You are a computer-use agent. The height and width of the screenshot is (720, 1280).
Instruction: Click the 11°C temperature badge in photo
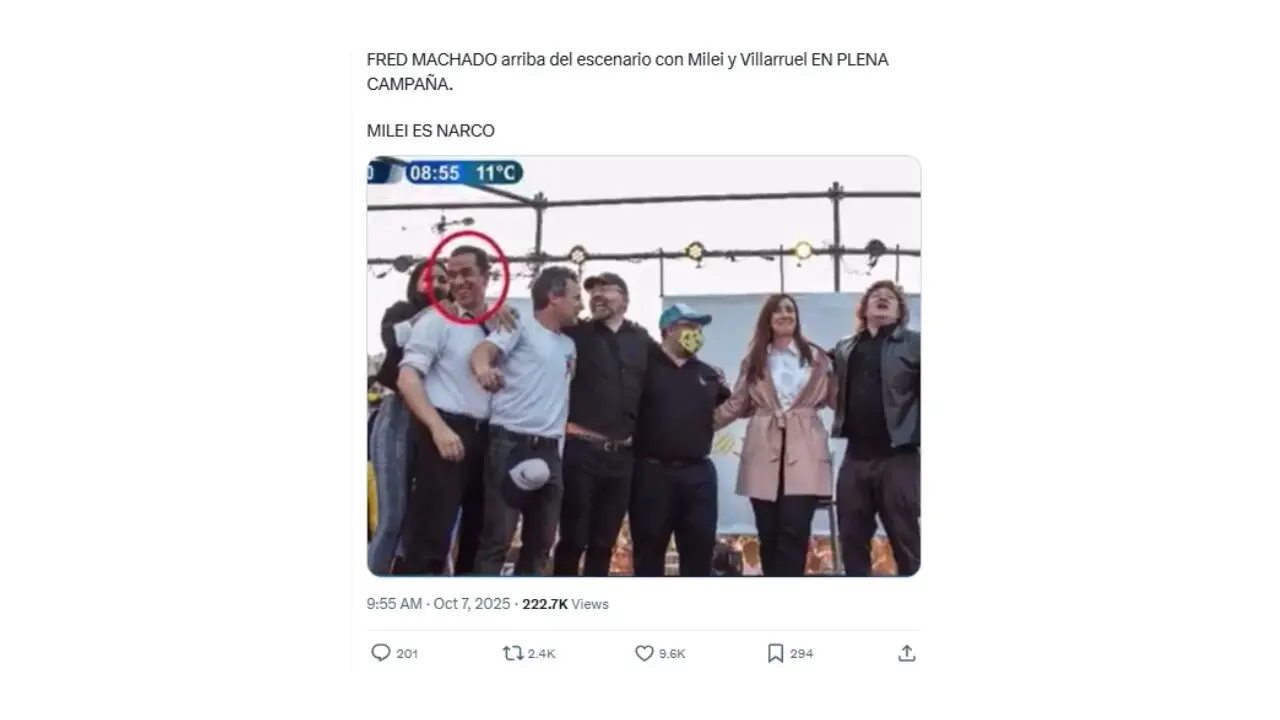pyautogui.click(x=495, y=173)
